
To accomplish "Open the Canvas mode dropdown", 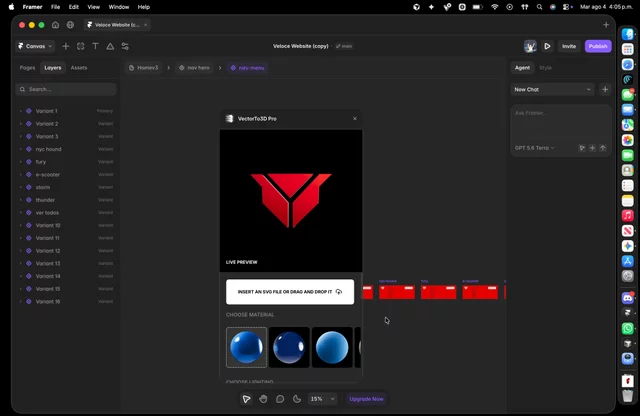I will click(35, 46).
